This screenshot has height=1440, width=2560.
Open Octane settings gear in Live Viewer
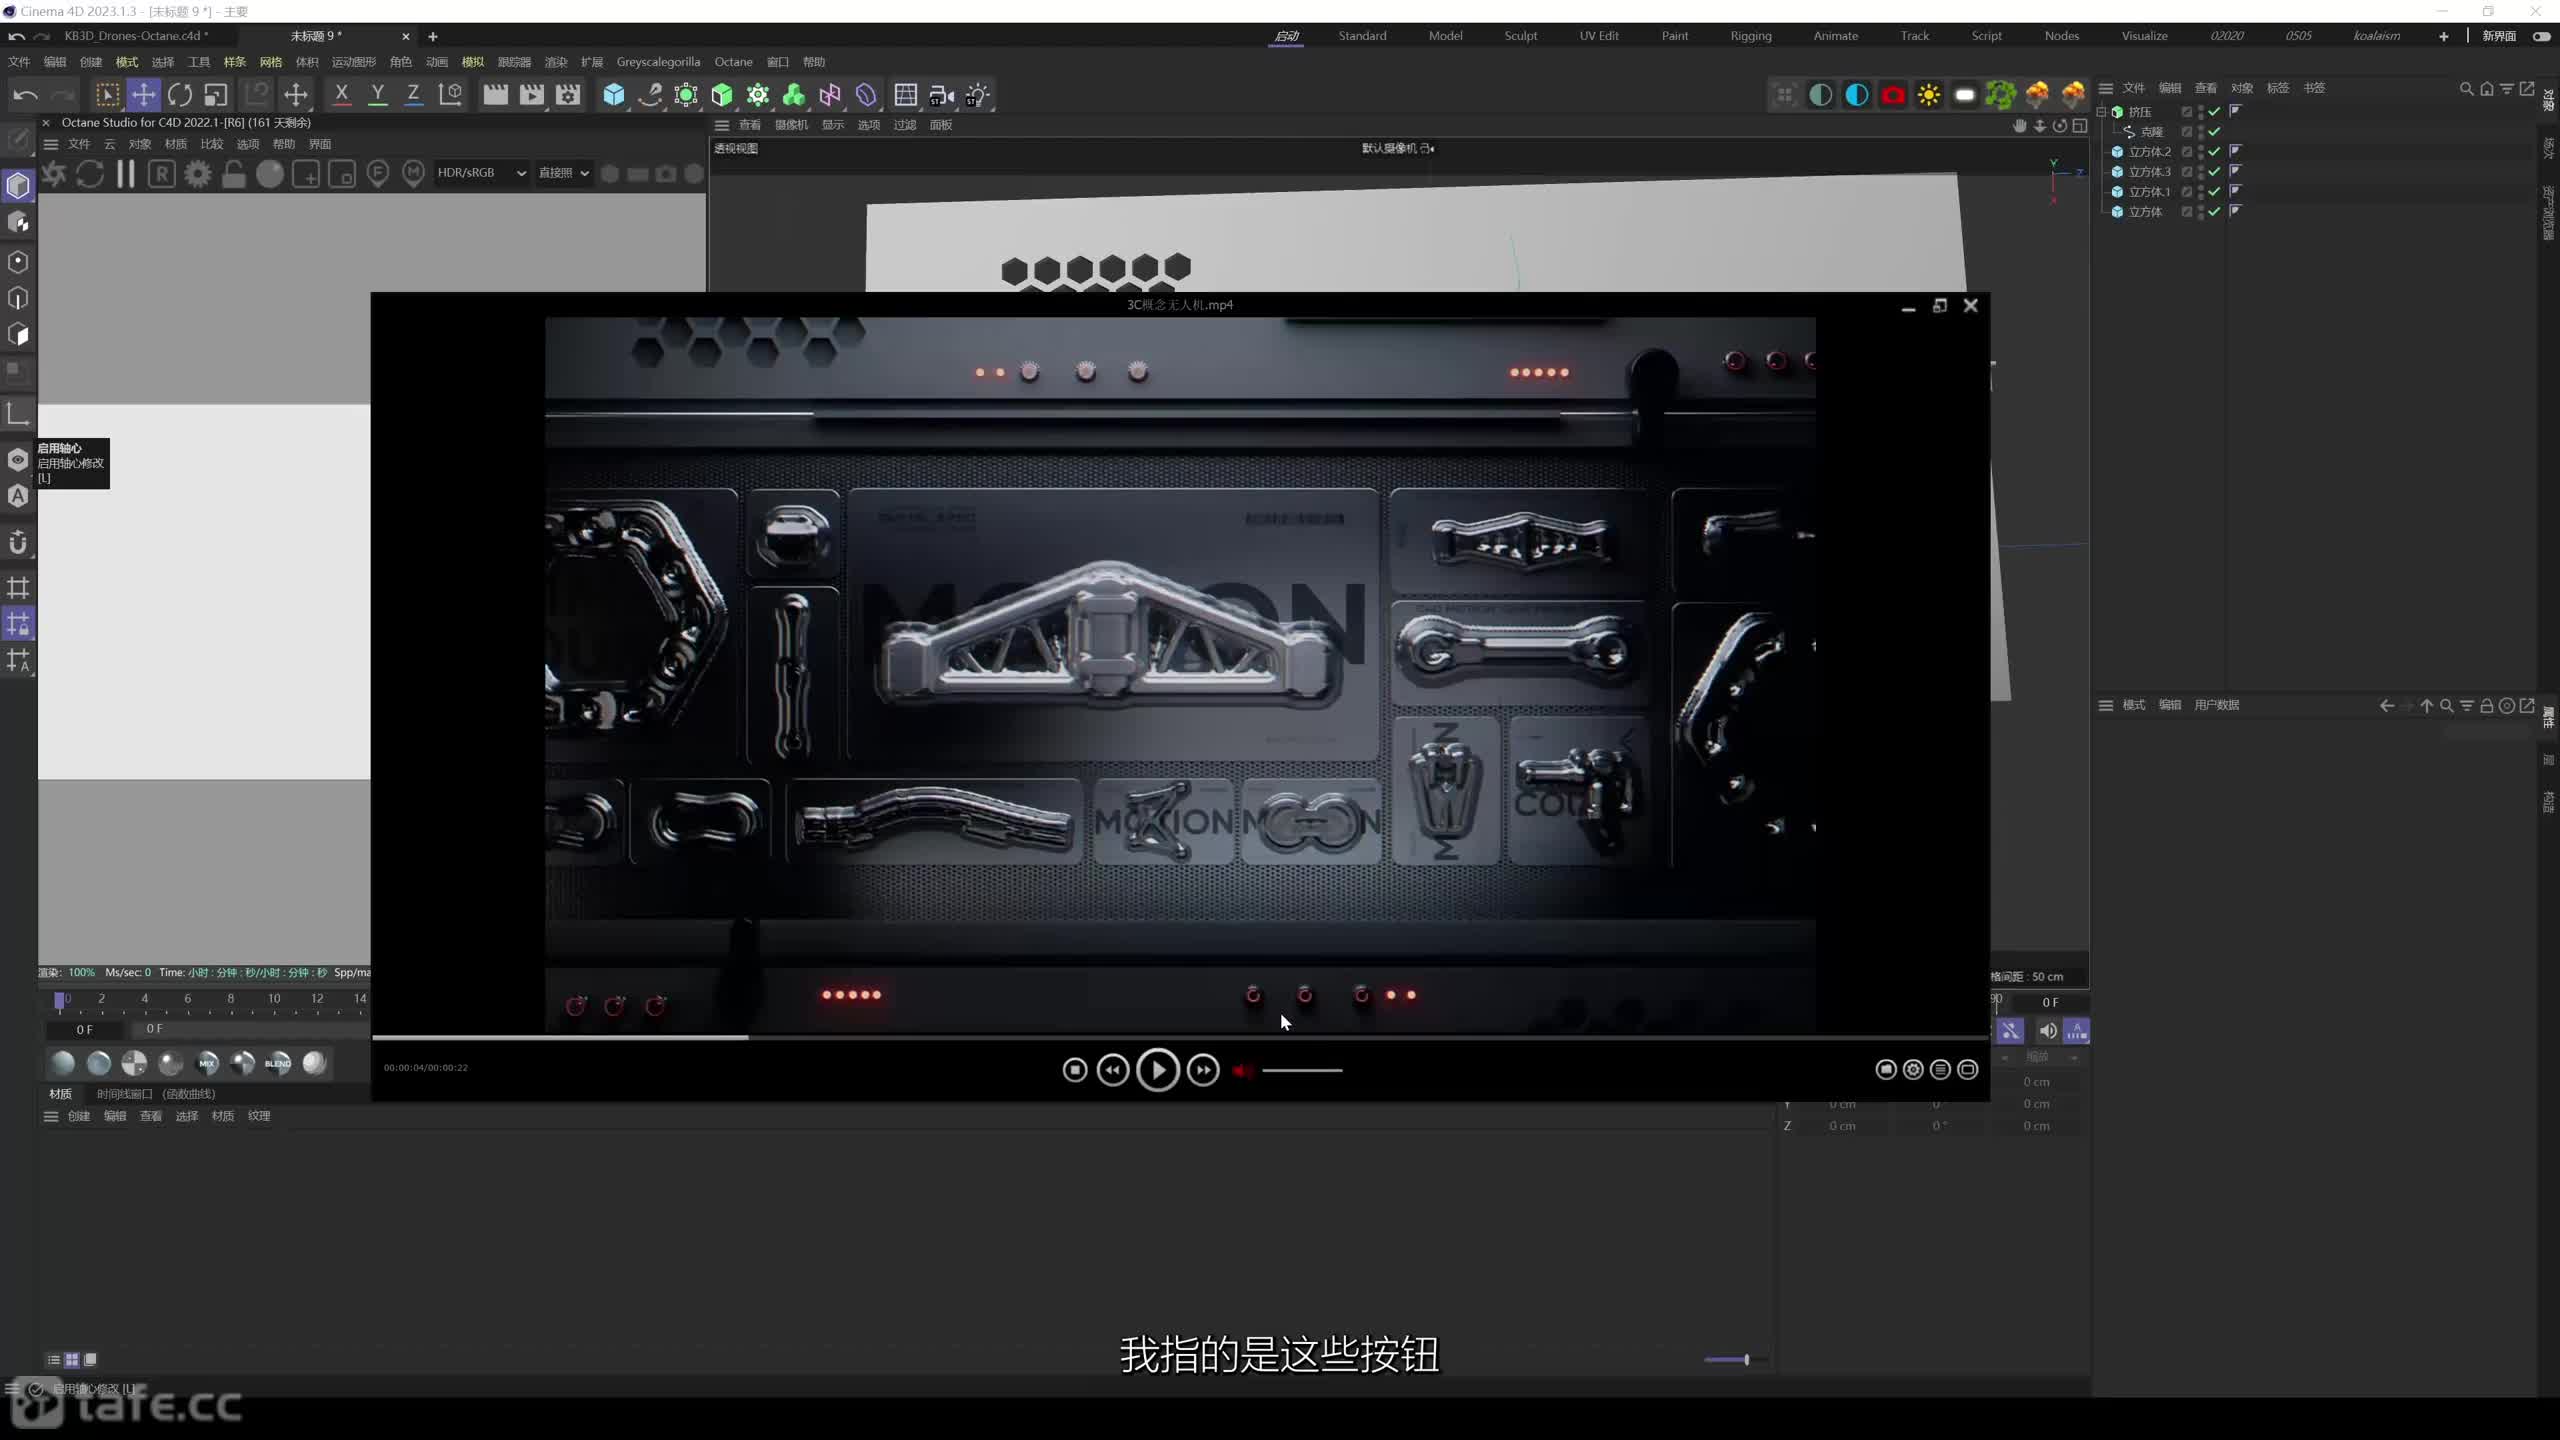pos(198,174)
